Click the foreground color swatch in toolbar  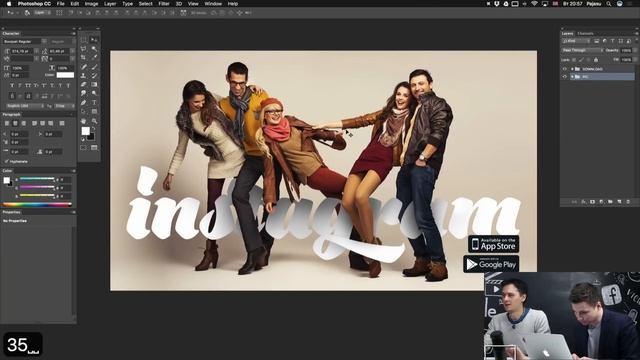(x=85, y=131)
